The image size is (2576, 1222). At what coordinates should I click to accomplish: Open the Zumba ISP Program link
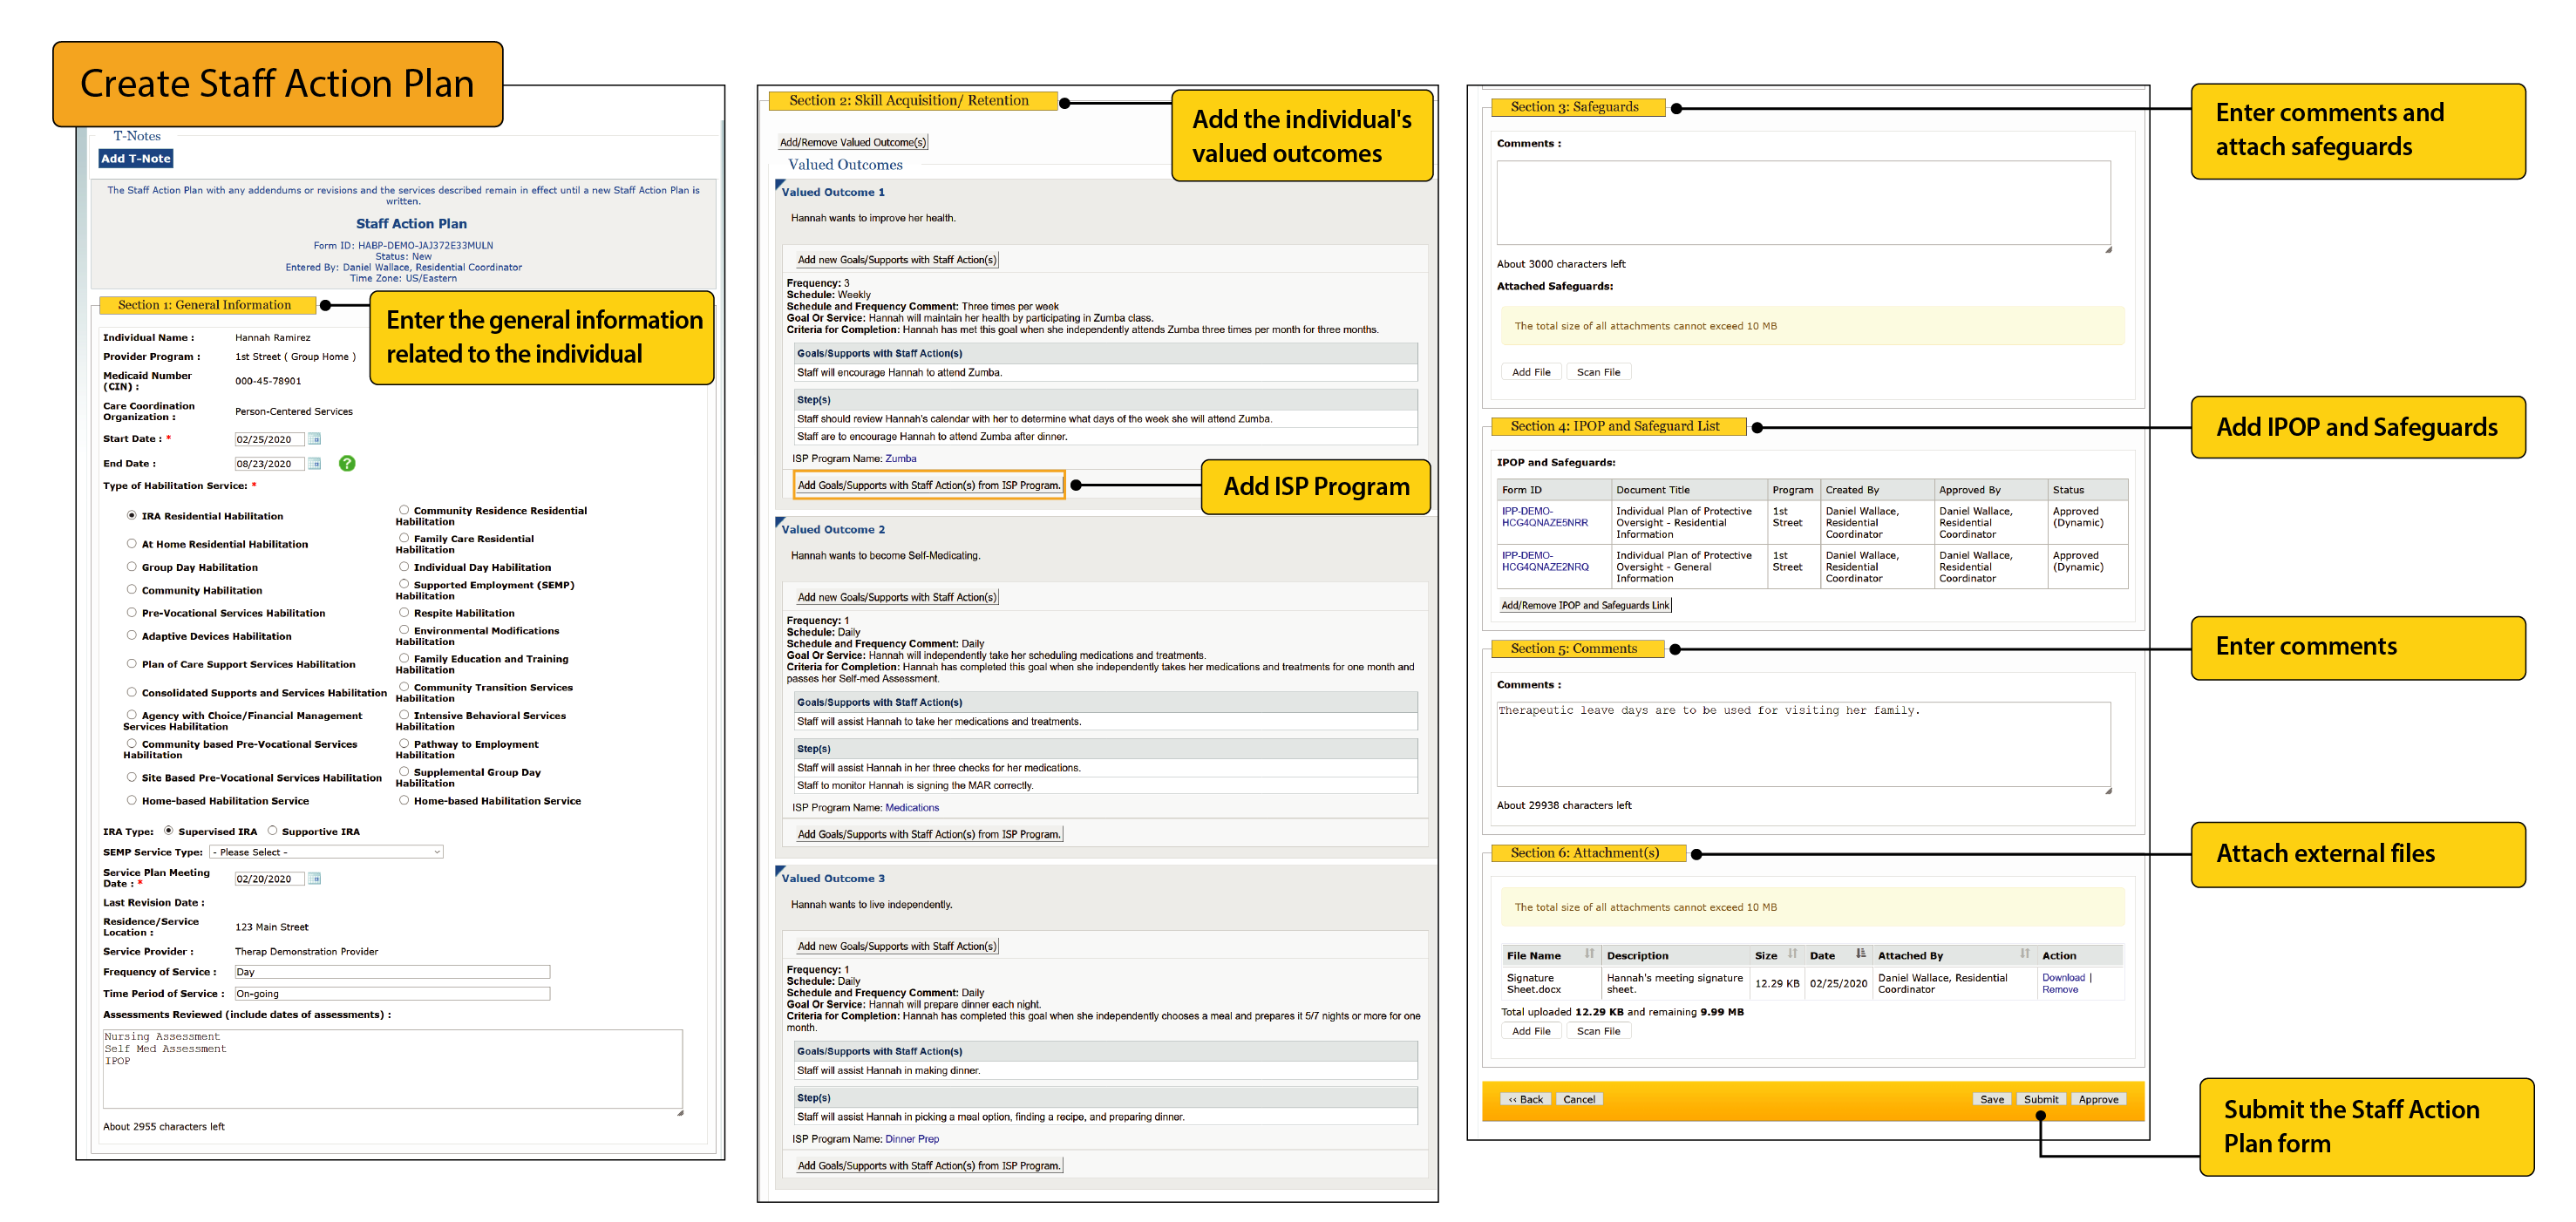(x=900, y=459)
